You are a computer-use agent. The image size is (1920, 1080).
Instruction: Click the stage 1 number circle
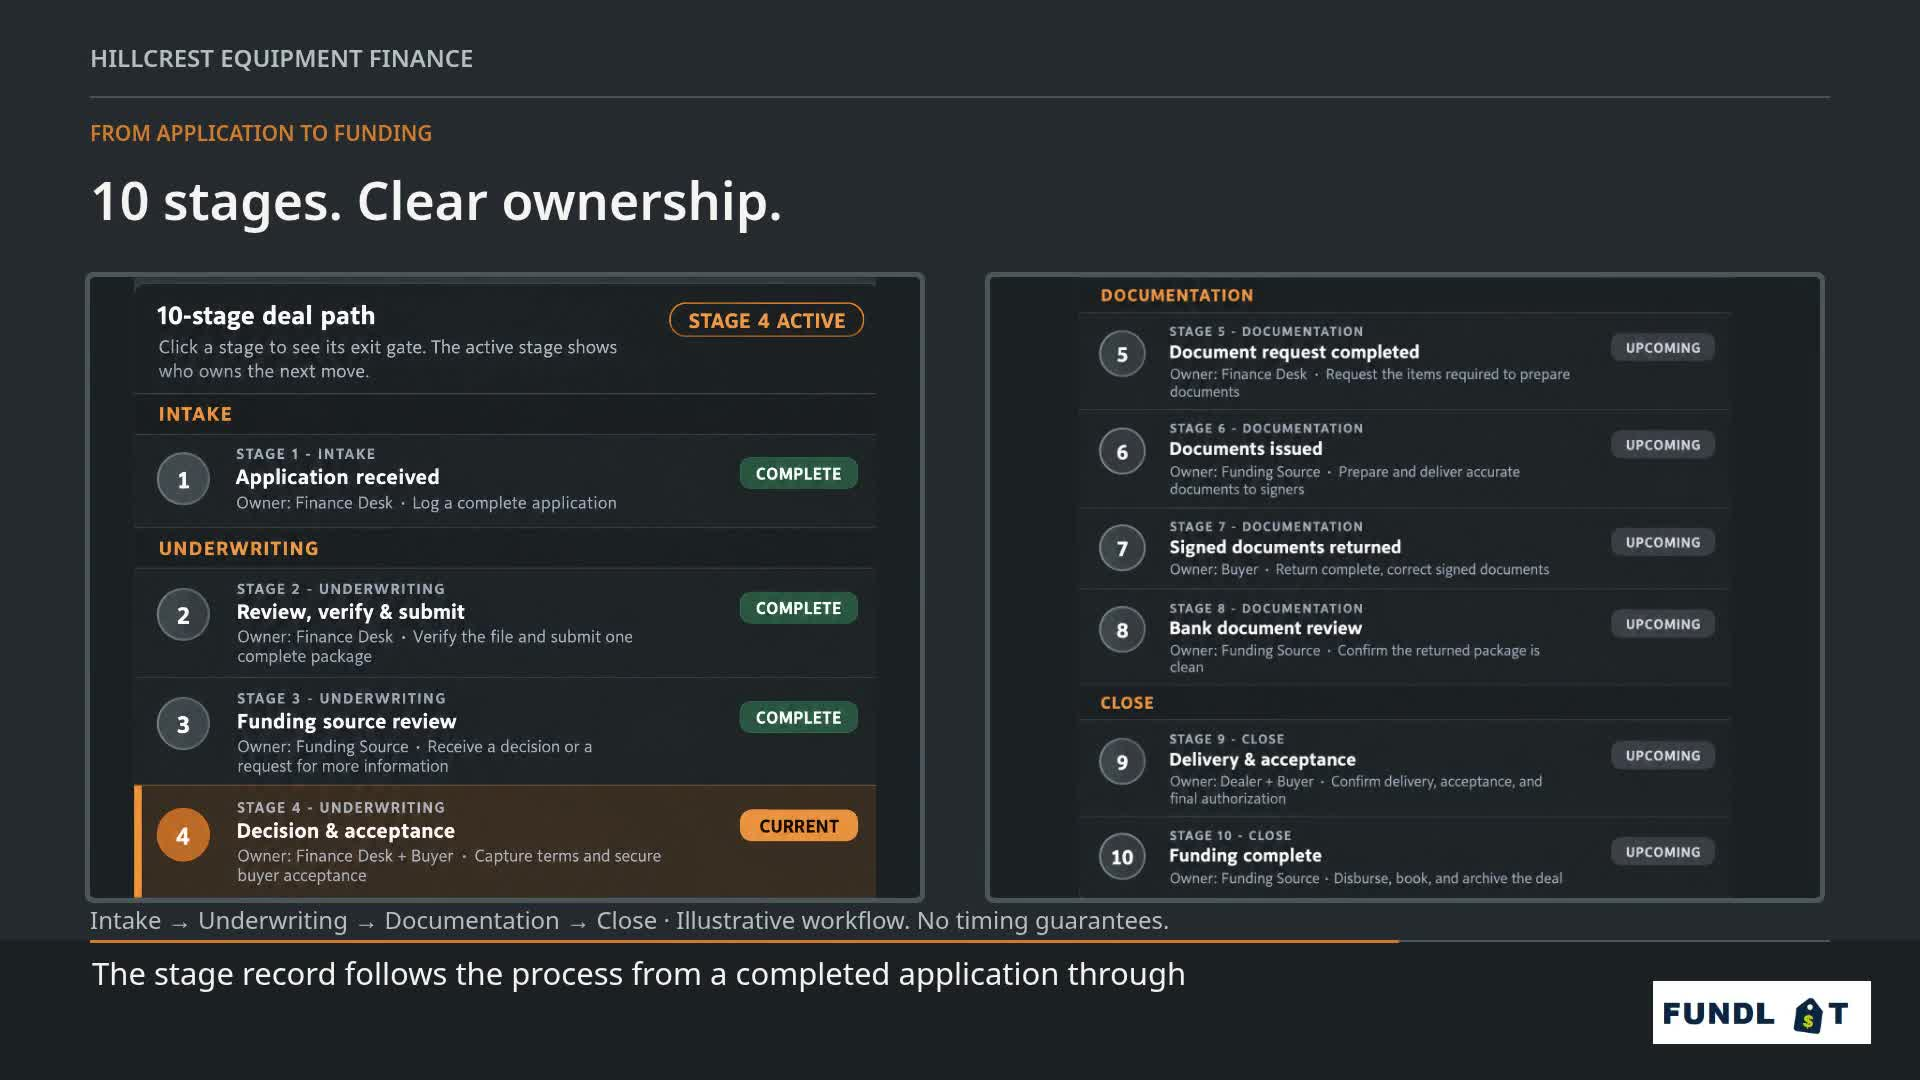tap(183, 479)
